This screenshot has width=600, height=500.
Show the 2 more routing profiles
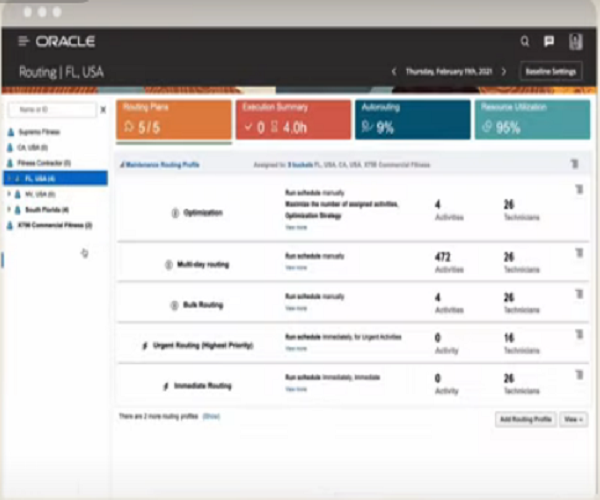[211, 416]
